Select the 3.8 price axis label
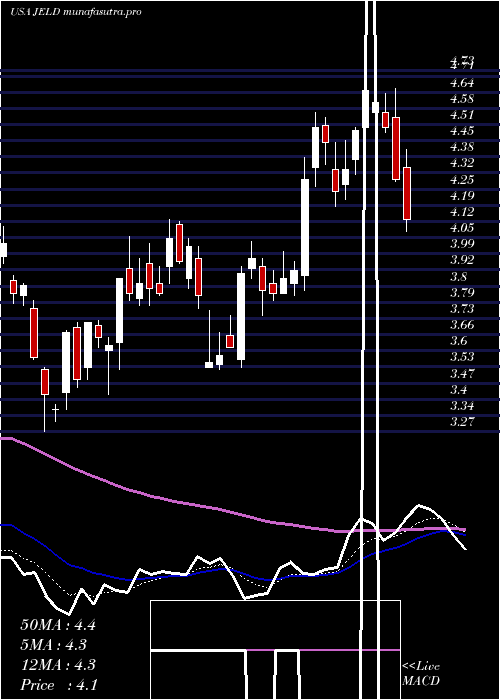This screenshot has height=700, width=500. [458, 277]
